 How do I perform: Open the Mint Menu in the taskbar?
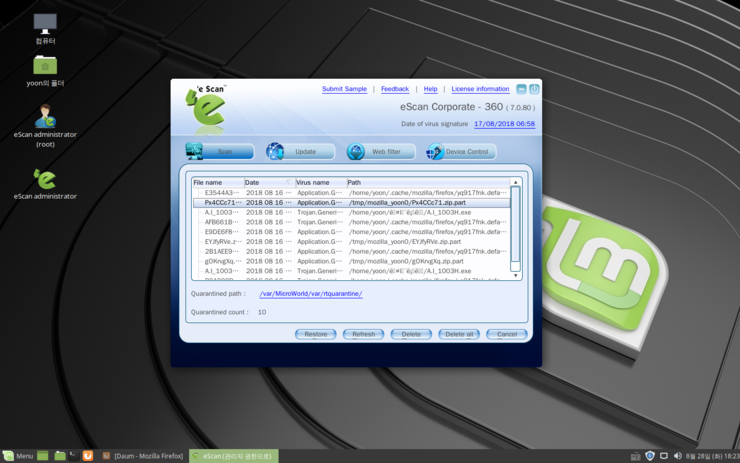18,456
